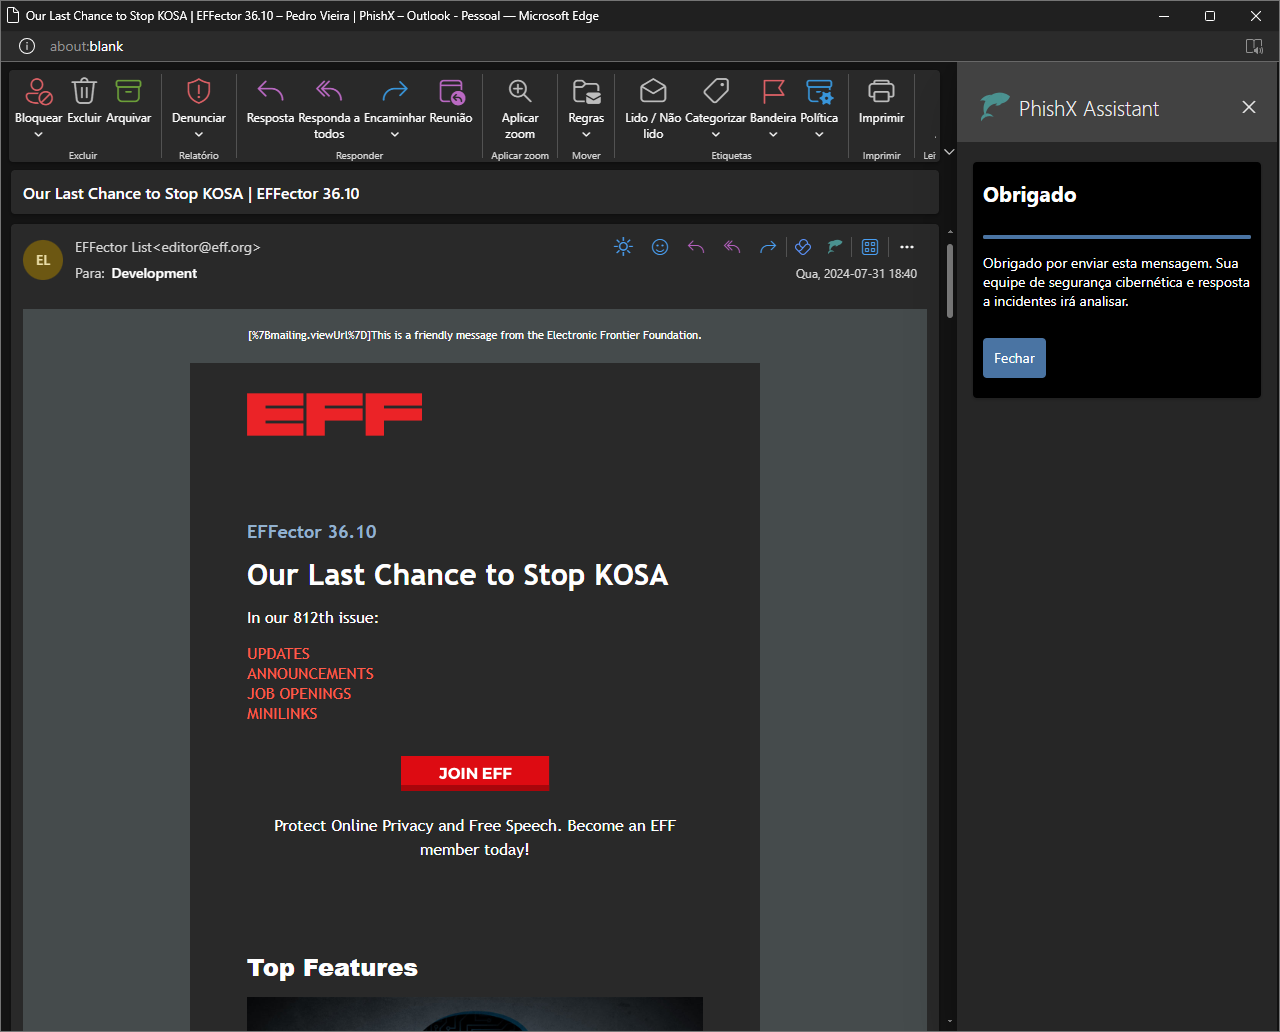Toggle the light mode sun icon in message header
Image resolution: width=1280 pixels, height=1032 pixels.
623,247
